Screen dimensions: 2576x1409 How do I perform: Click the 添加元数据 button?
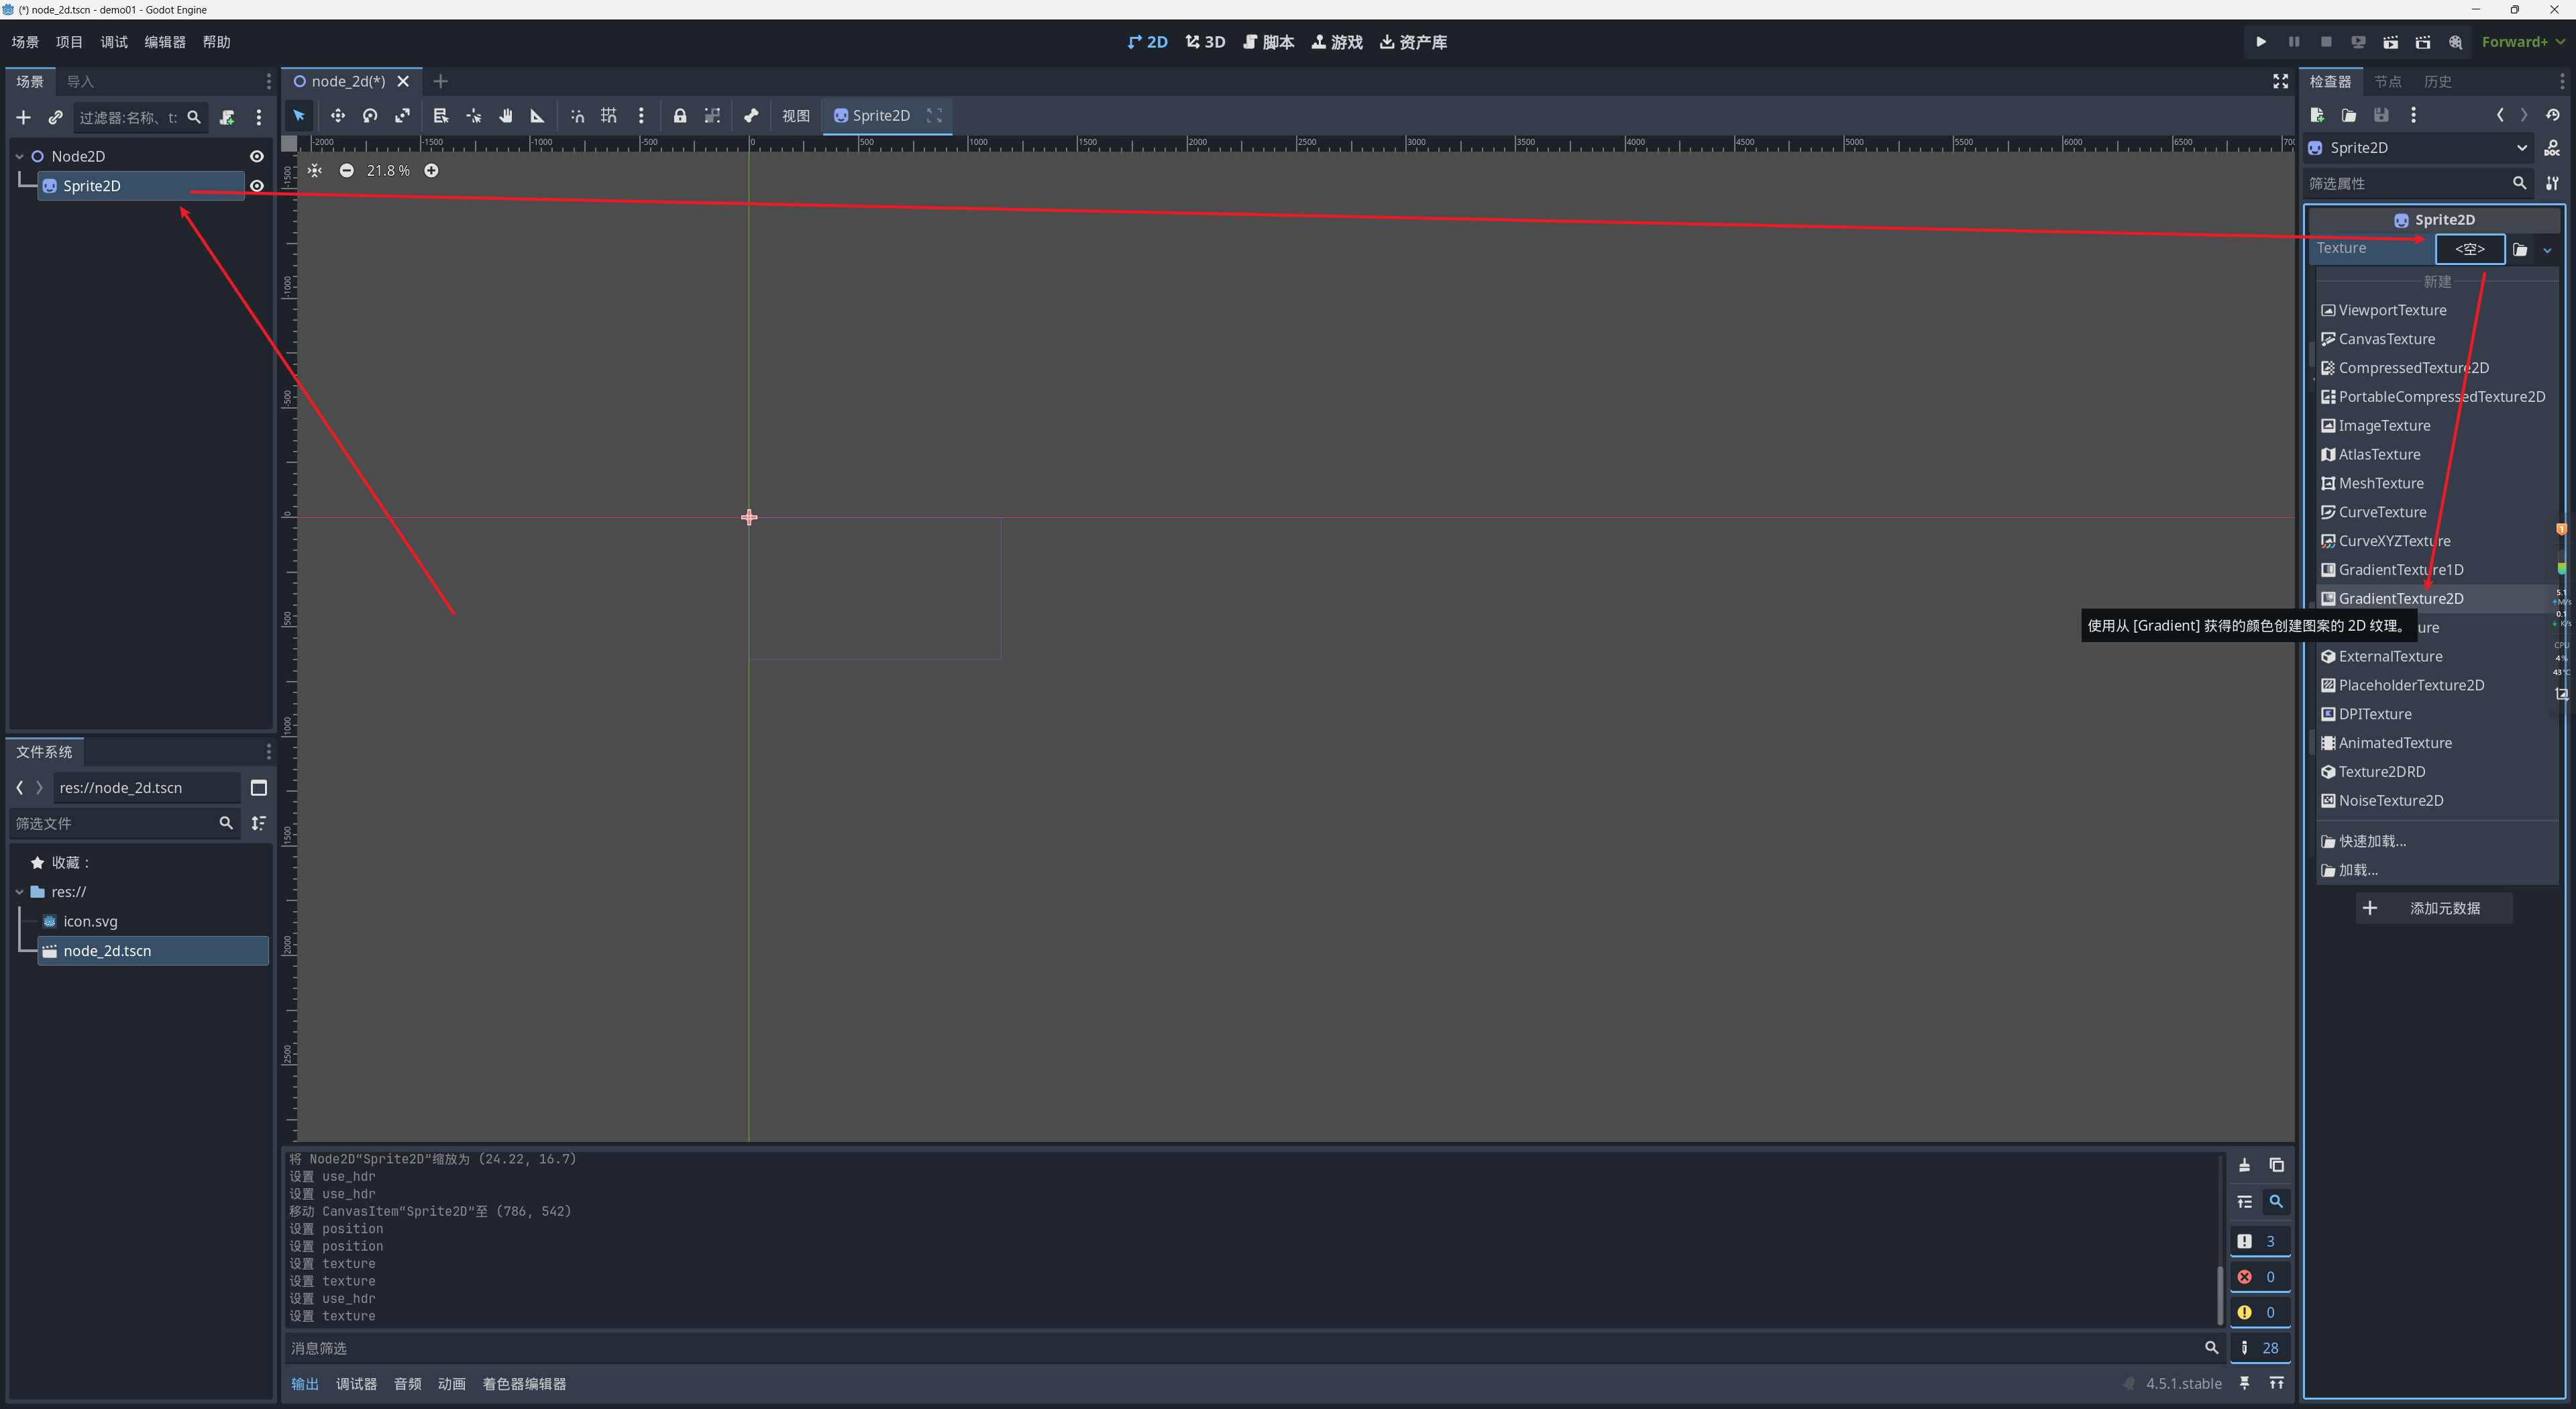tap(2433, 908)
